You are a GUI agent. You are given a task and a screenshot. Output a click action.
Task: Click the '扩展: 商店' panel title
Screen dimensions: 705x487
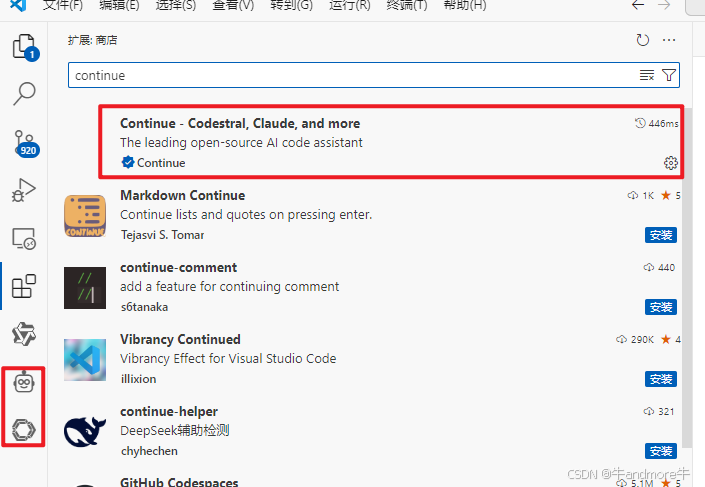(93, 40)
